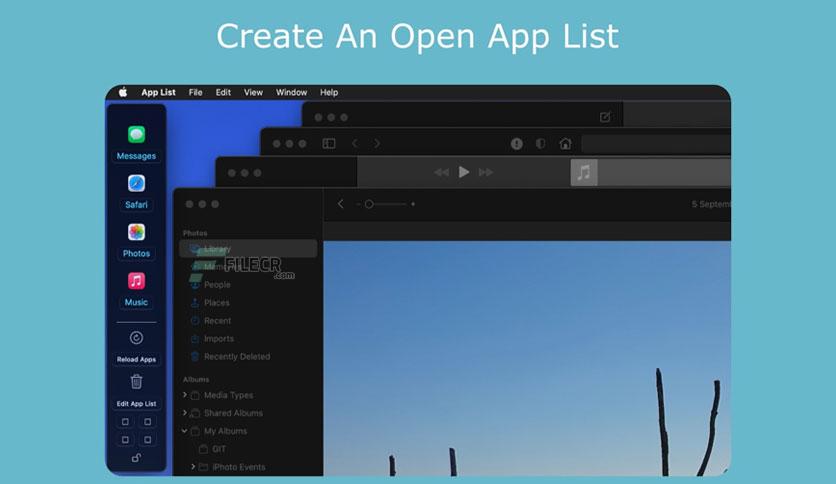Select People in the Photos sidebar
Image resolution: width=836 pixels, height=484 pixels.
(x=217, y=285)
